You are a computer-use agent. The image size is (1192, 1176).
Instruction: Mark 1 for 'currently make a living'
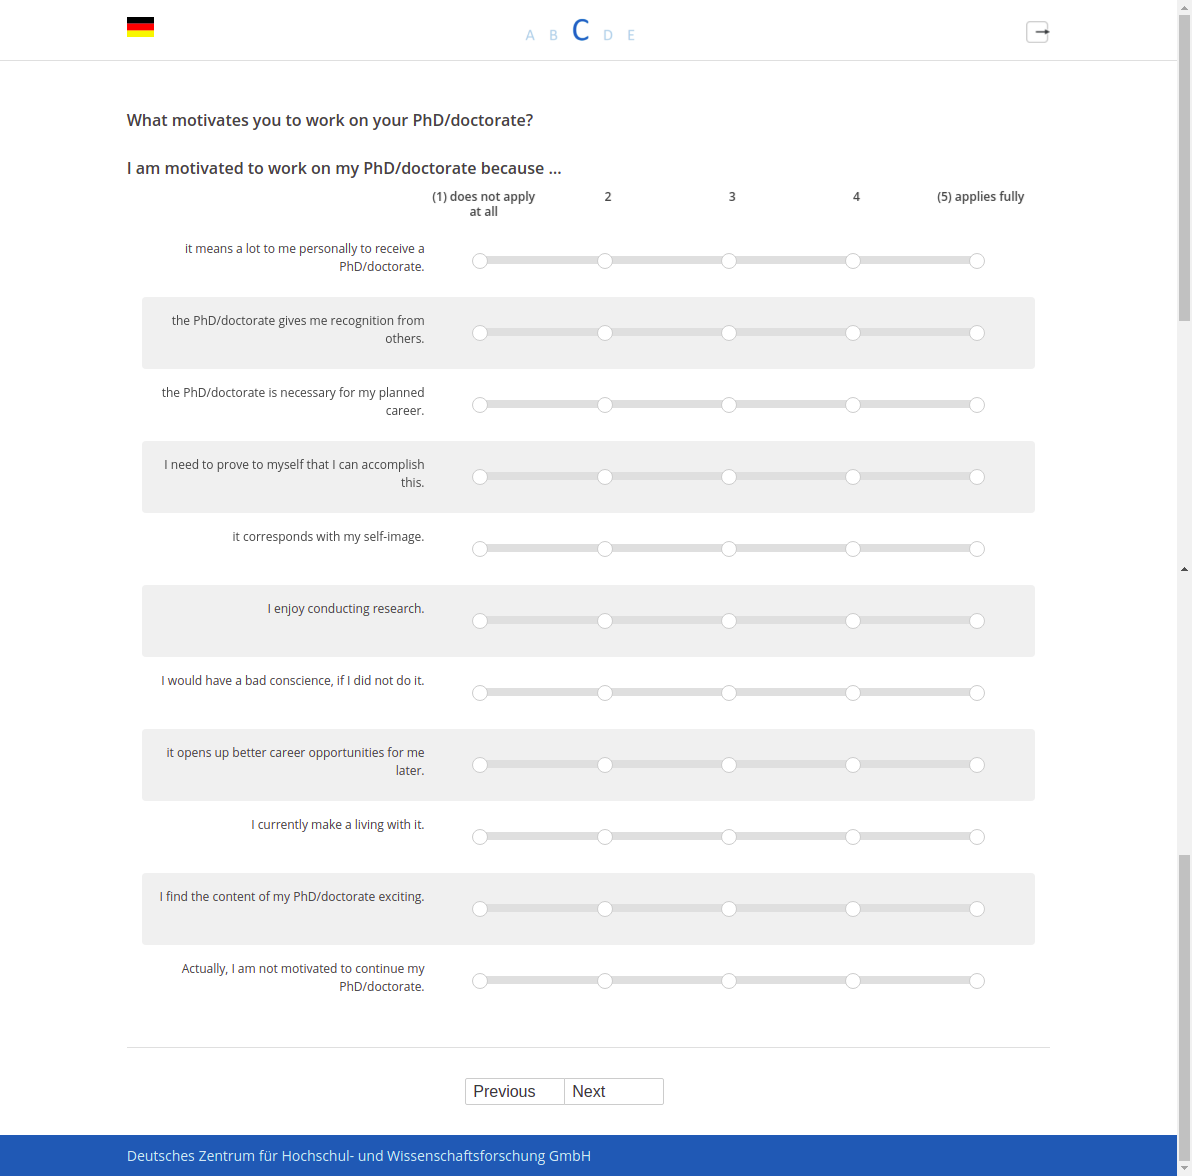tap(480, 837)
